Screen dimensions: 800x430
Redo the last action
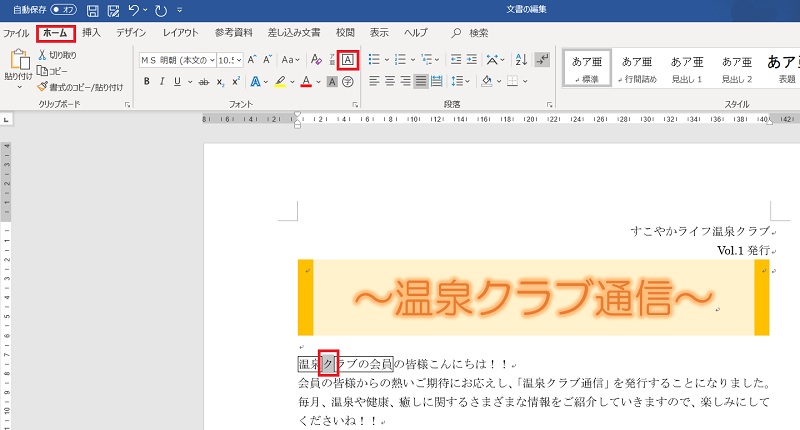[161, 10]
